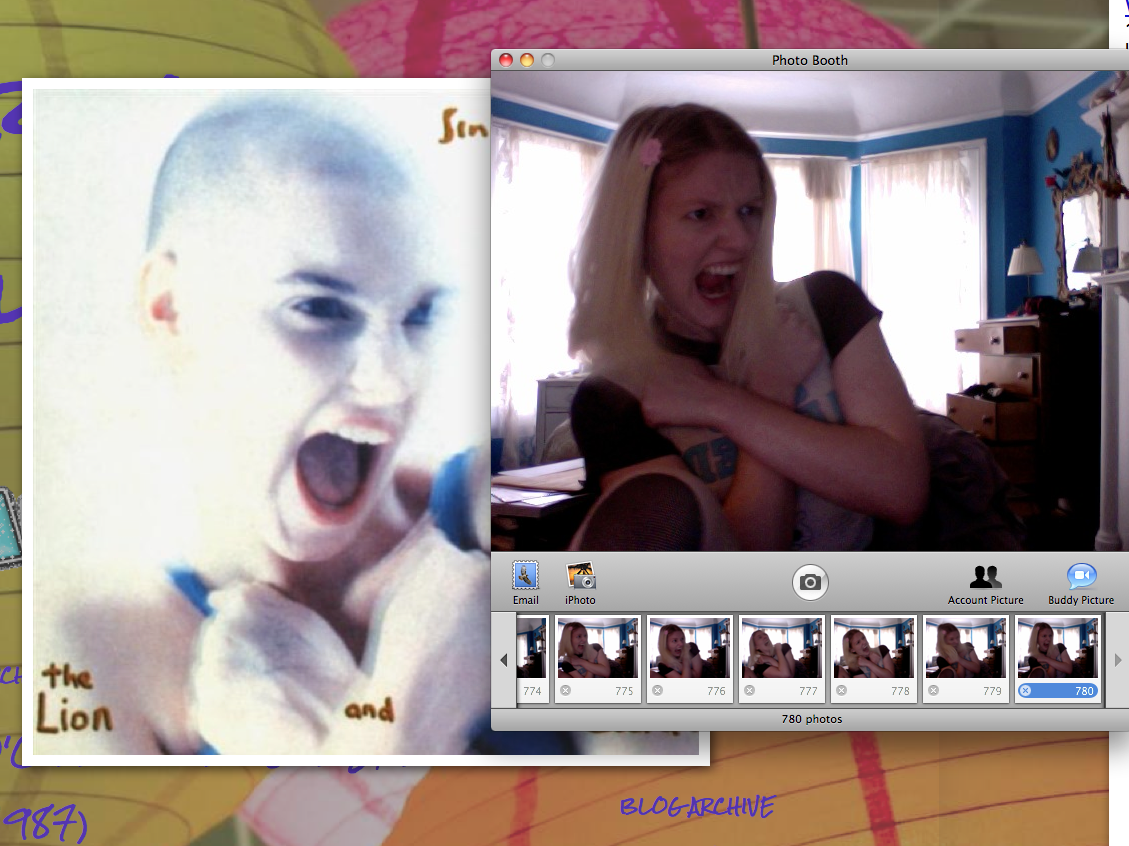The width and height of the screenshot is (1129, 846).
Task: Close the Photo Booth window
Action: click(x=506, y=60)
